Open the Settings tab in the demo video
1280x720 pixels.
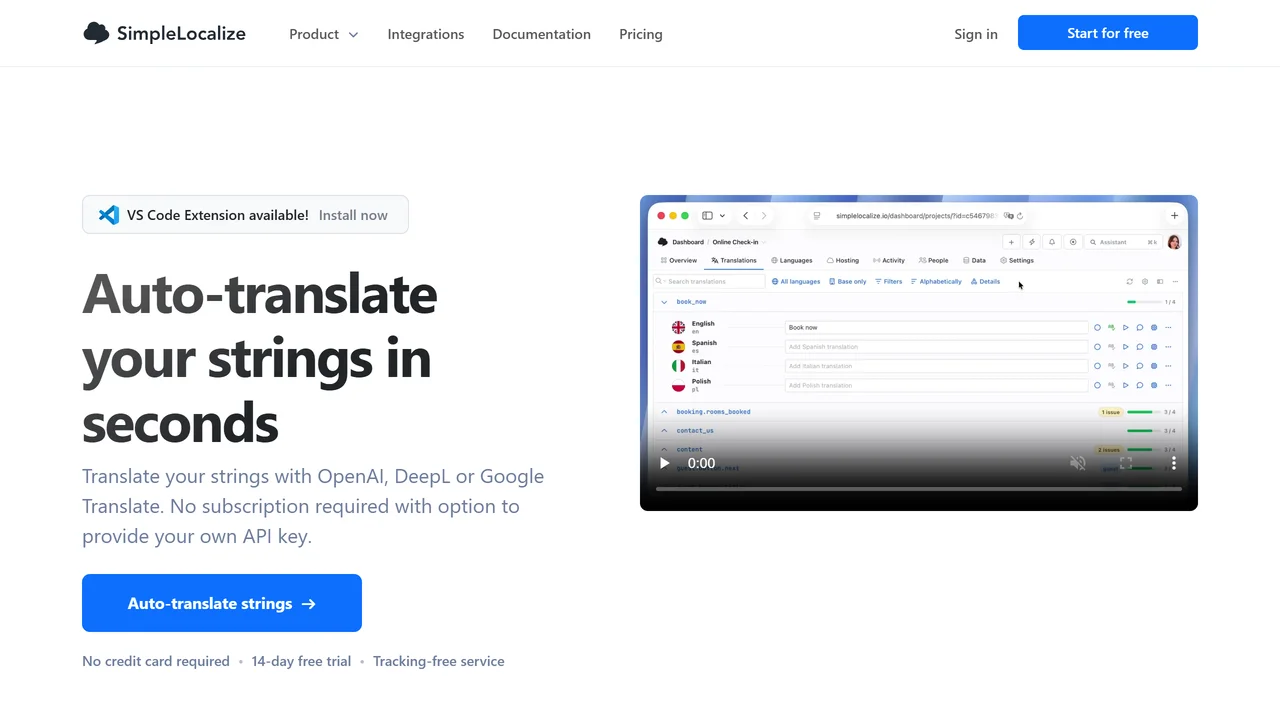point(1017,260)
